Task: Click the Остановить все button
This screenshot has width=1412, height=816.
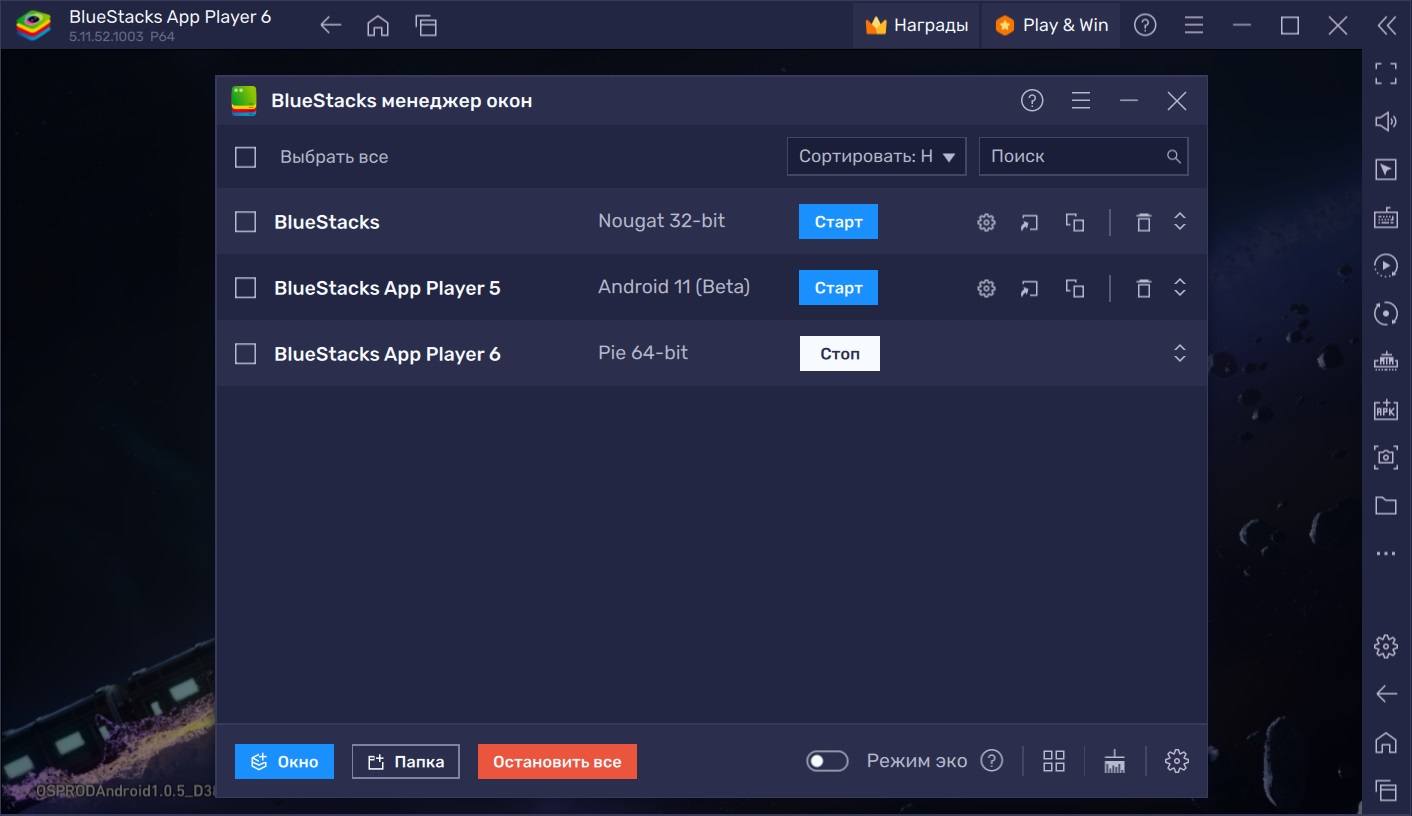Action: [x=557, y=762]
